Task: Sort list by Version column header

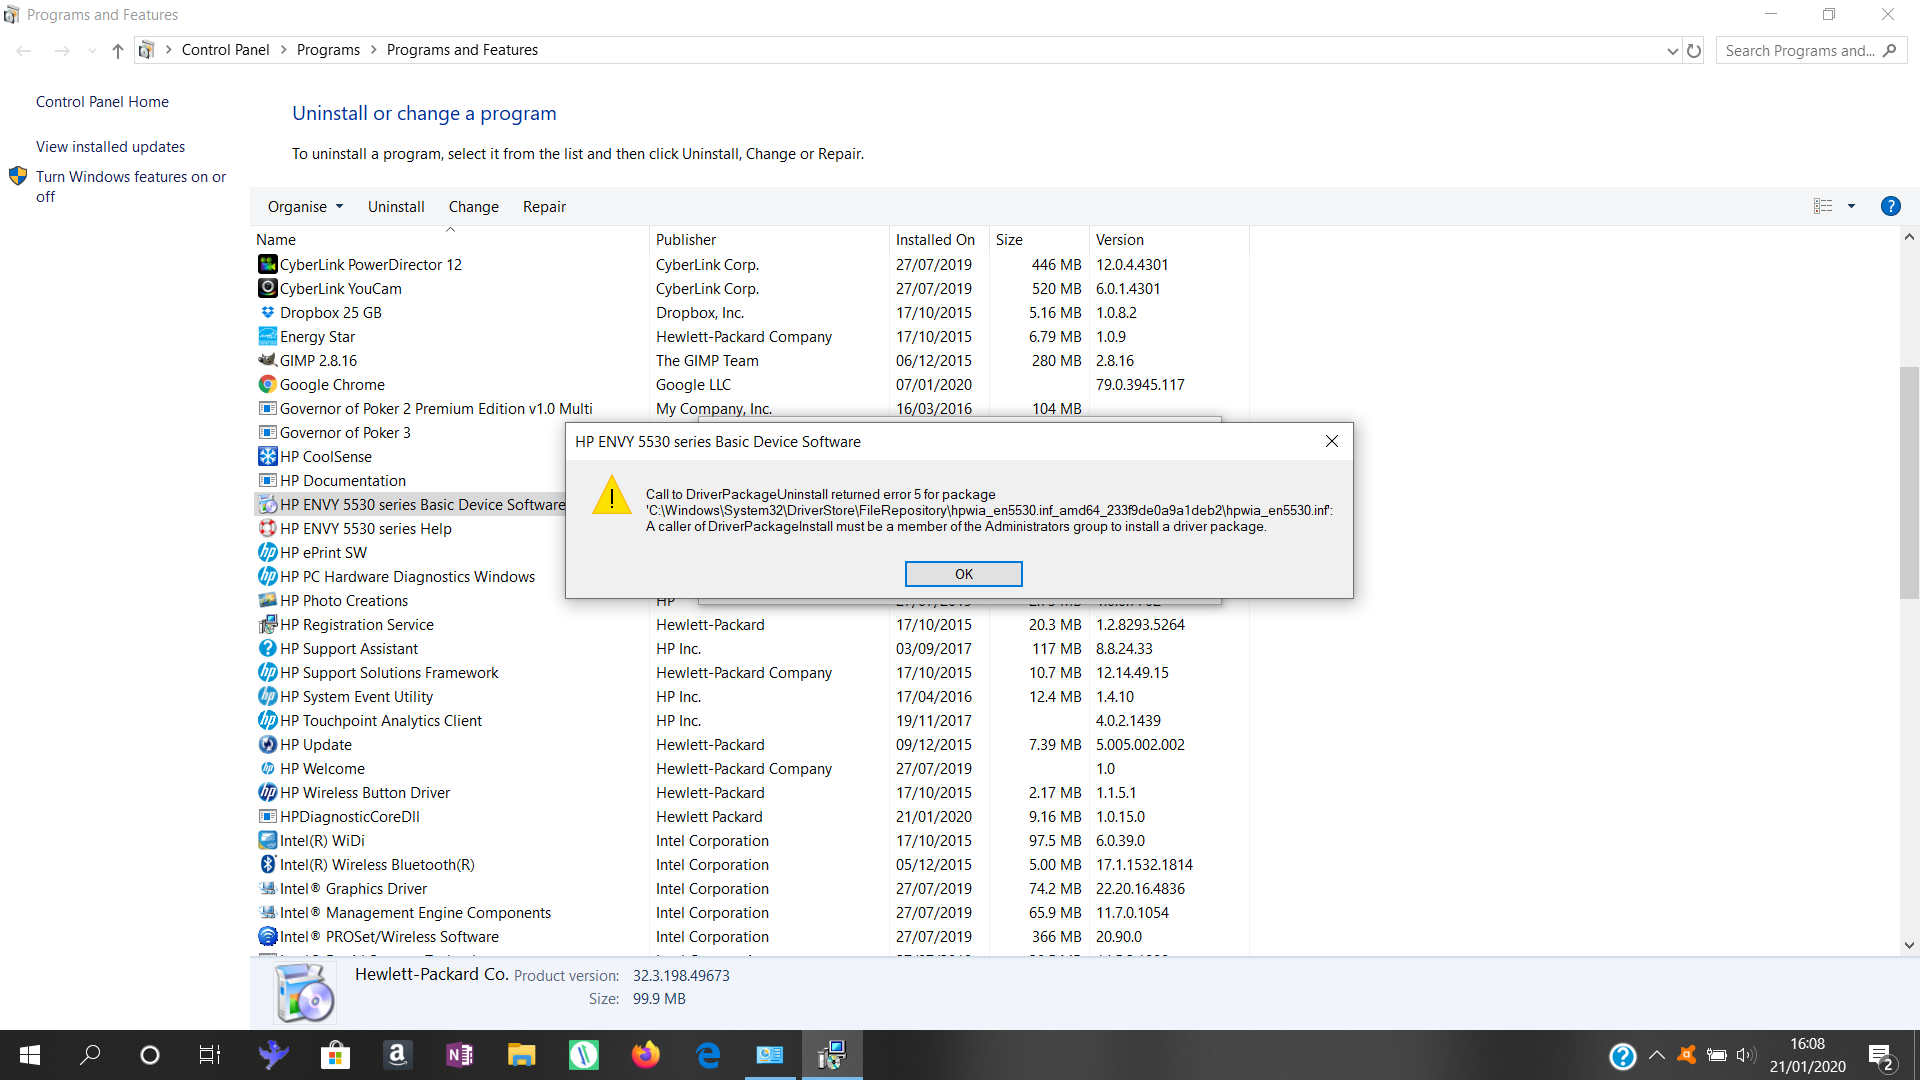Action: click(1169, 240)
